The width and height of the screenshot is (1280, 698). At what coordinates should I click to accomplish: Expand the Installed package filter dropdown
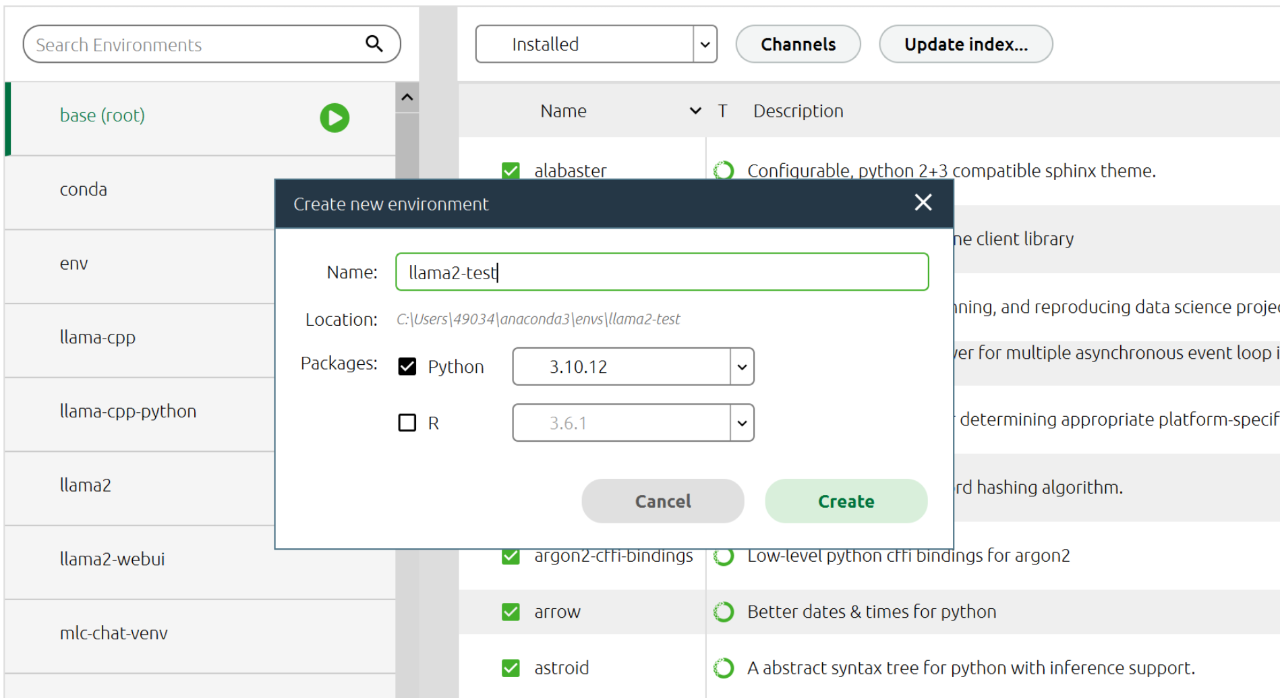705,44
